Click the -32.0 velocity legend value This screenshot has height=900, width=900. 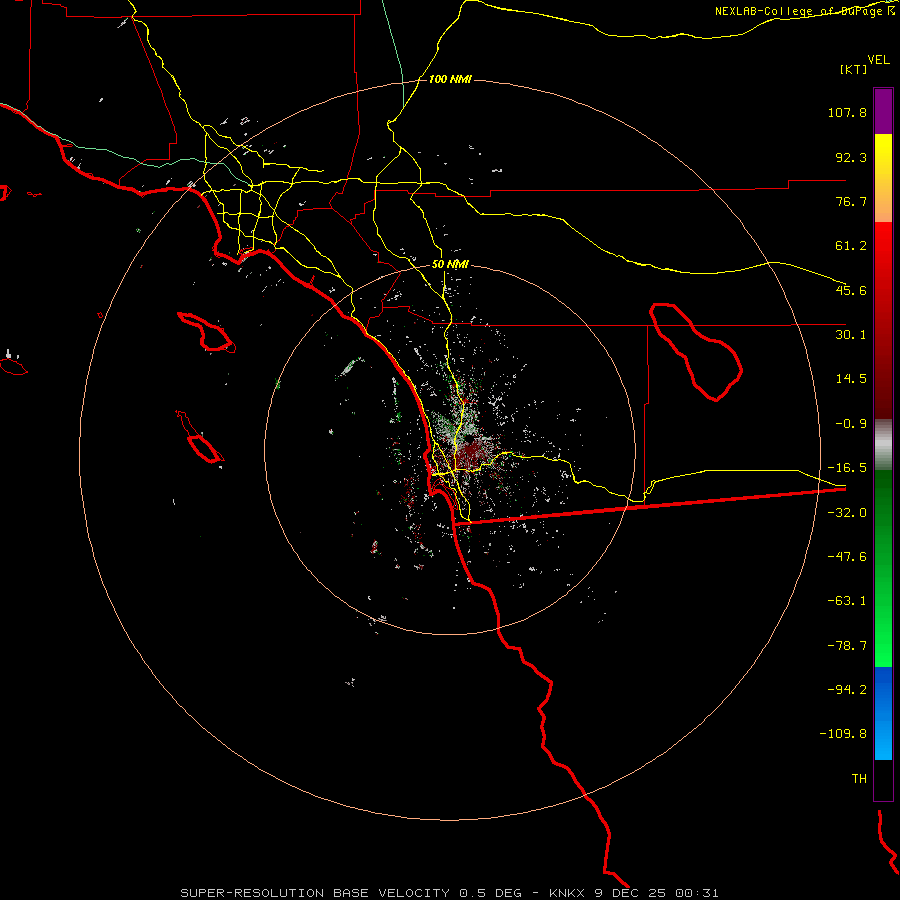coord(847,513)
